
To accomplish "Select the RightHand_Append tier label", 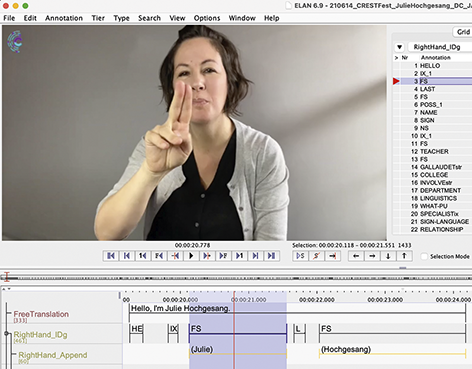I will point(53,355).
